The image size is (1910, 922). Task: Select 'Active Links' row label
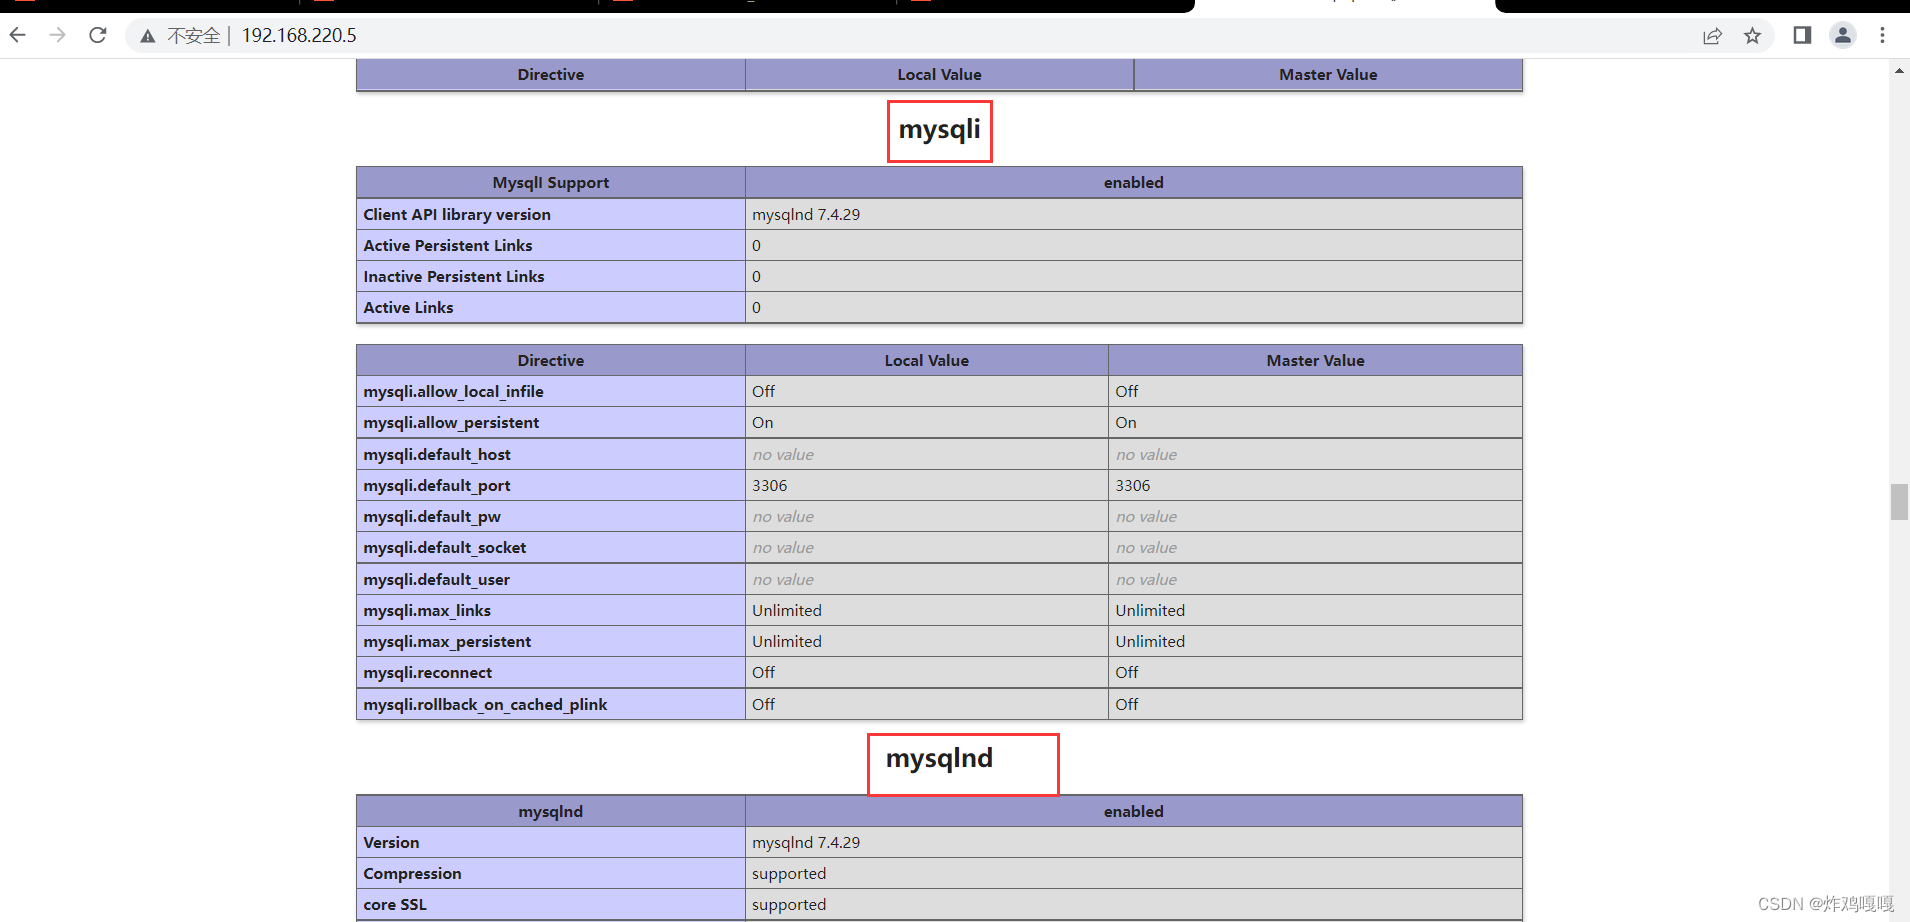[408, 307]
